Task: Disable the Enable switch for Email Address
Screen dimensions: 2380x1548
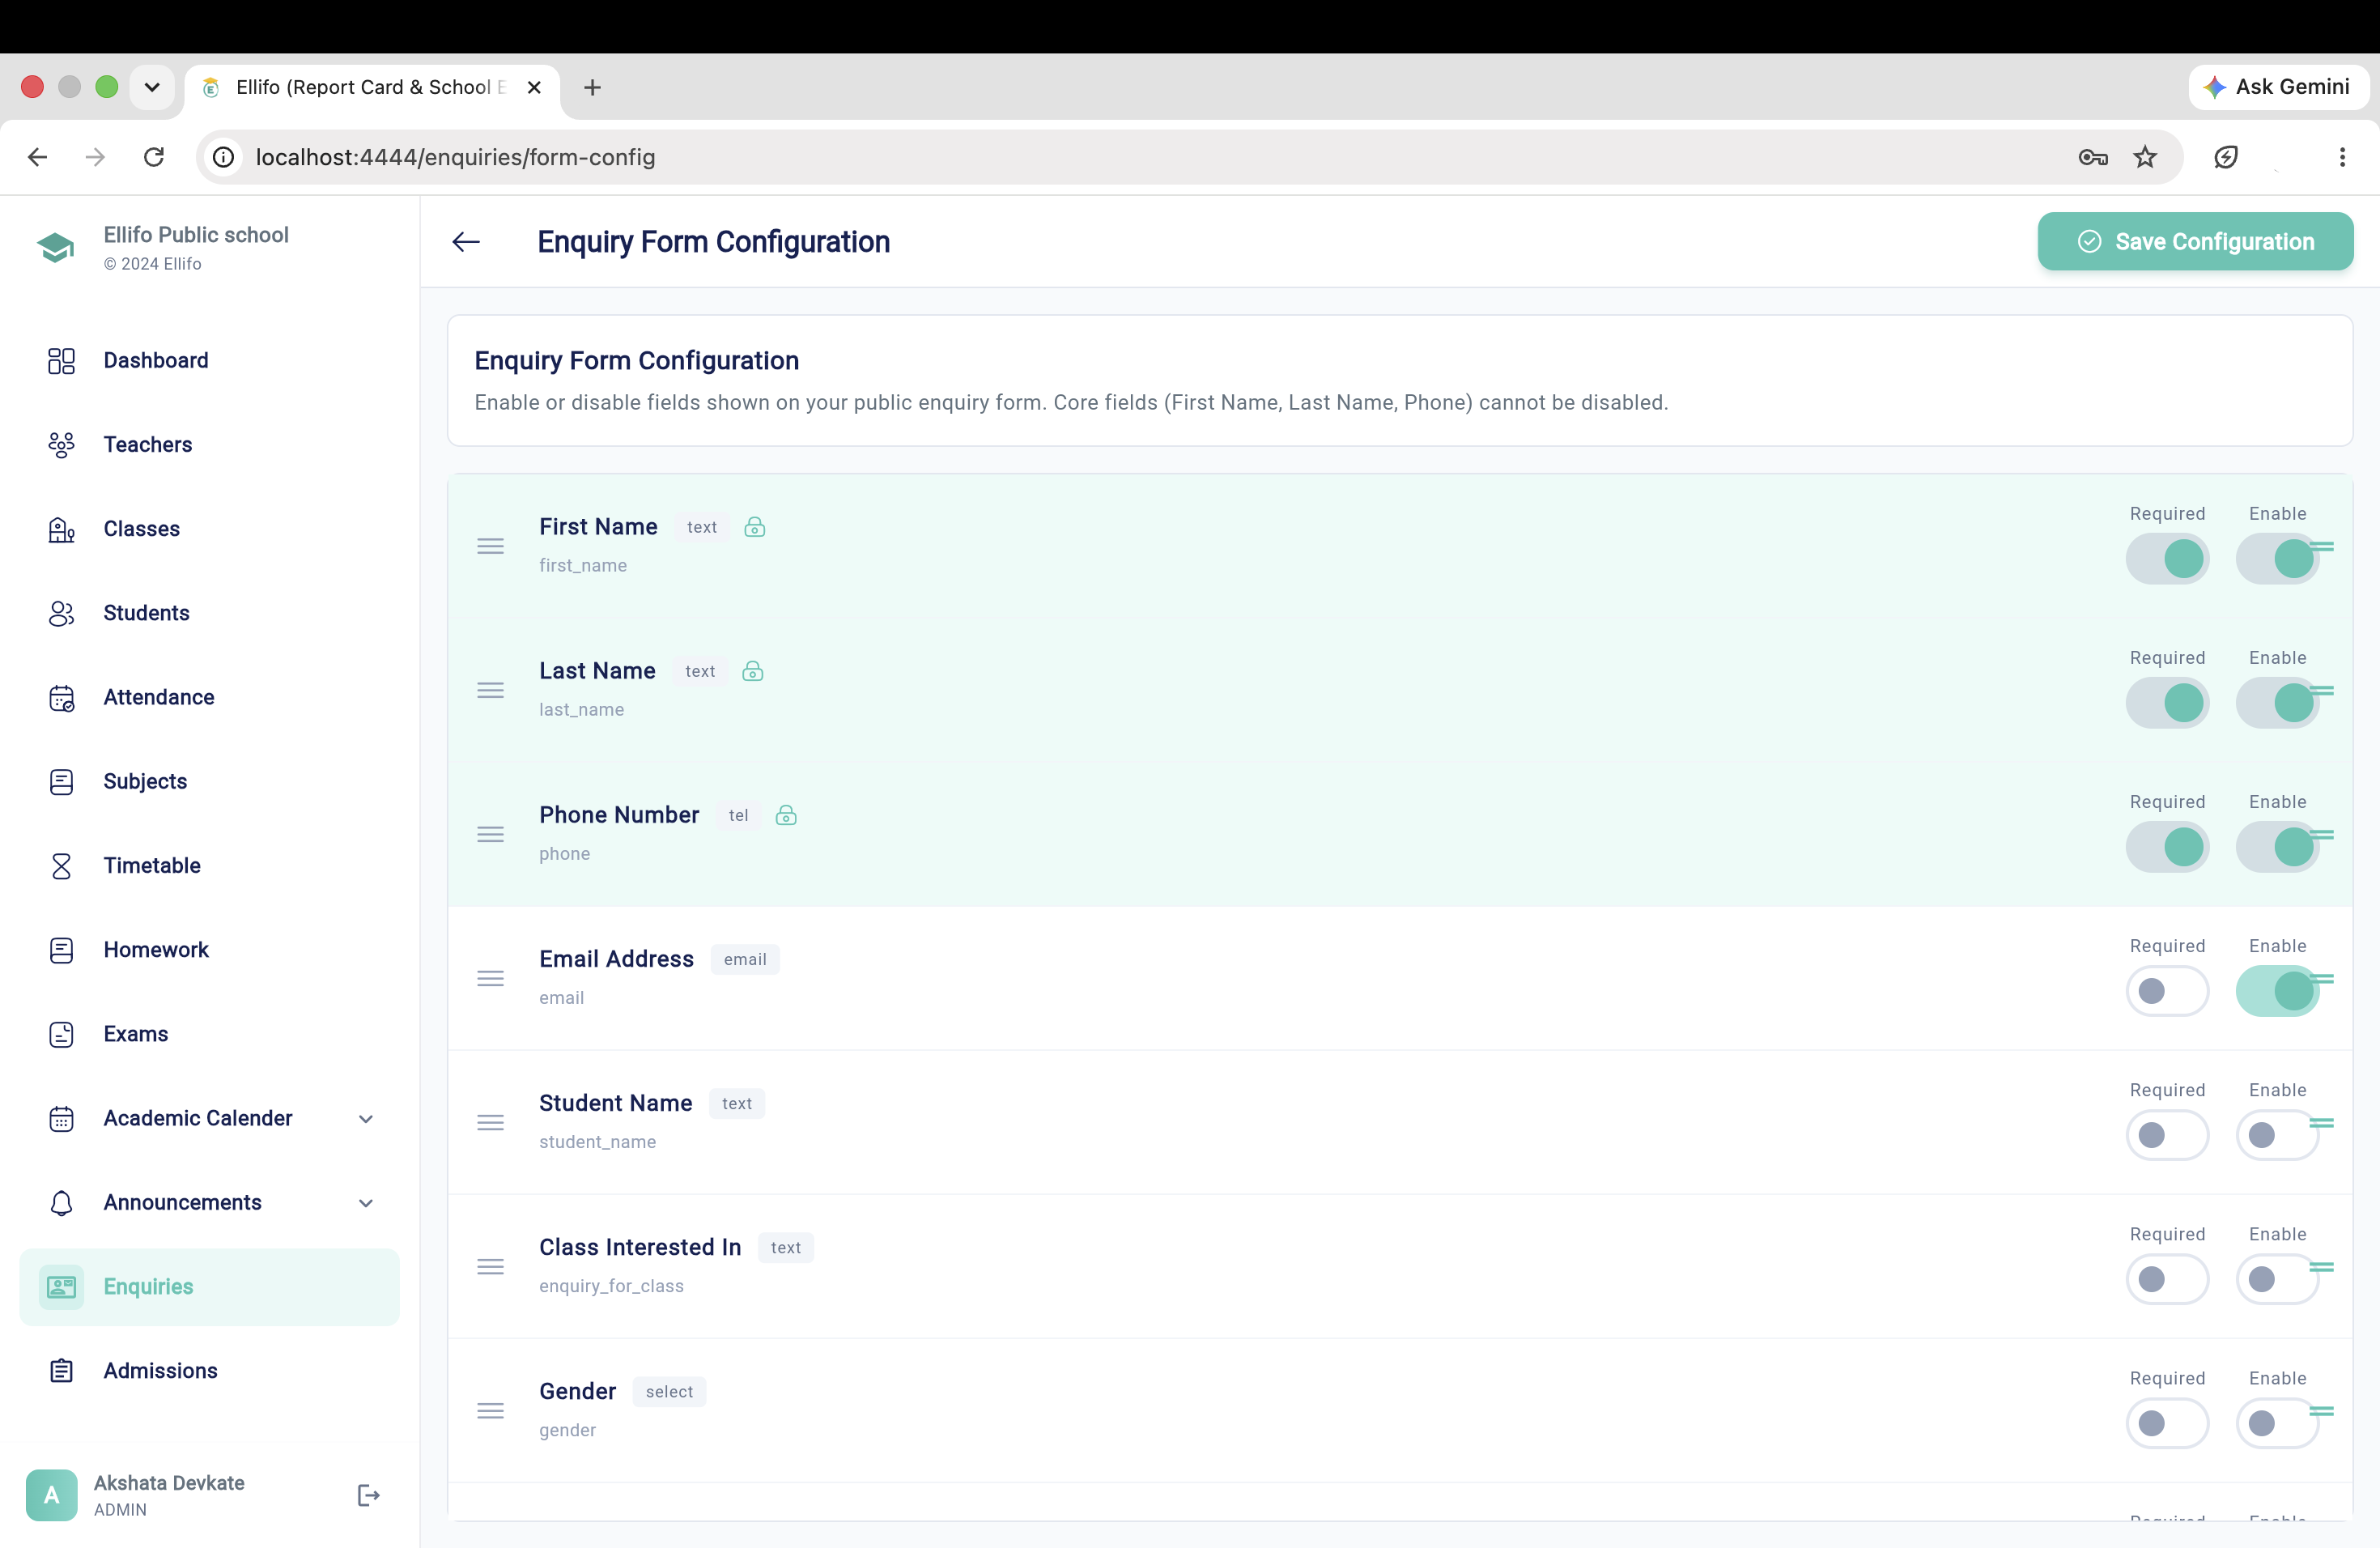Action: click(x=2277, y=991)
